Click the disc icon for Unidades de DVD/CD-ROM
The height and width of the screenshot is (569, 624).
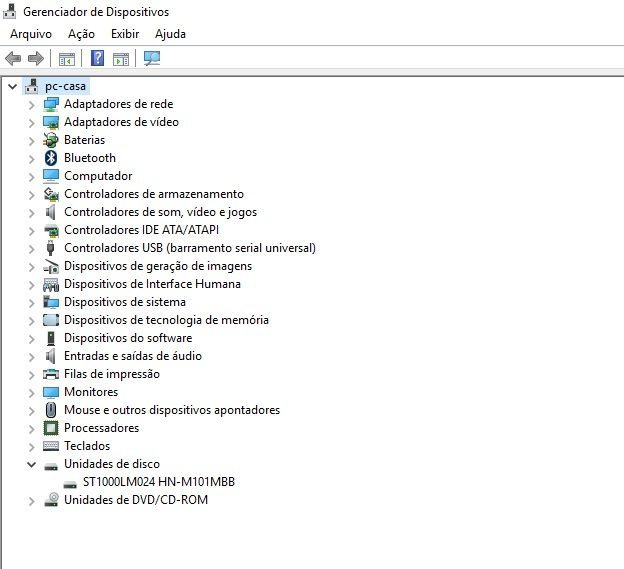click(x=51, y=500)
